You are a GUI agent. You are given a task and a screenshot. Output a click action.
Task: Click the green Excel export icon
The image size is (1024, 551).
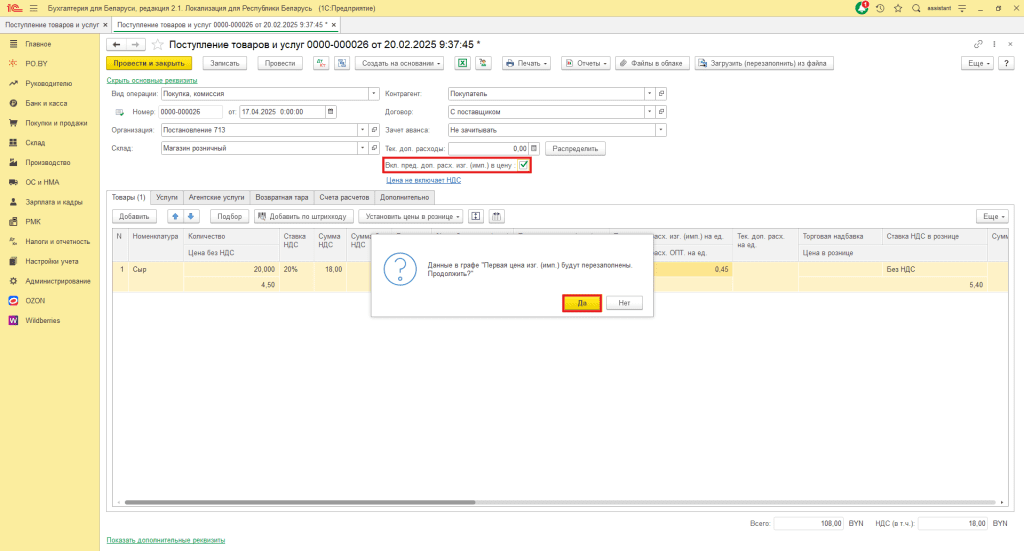pyautogui.click(x=462, y=63)
